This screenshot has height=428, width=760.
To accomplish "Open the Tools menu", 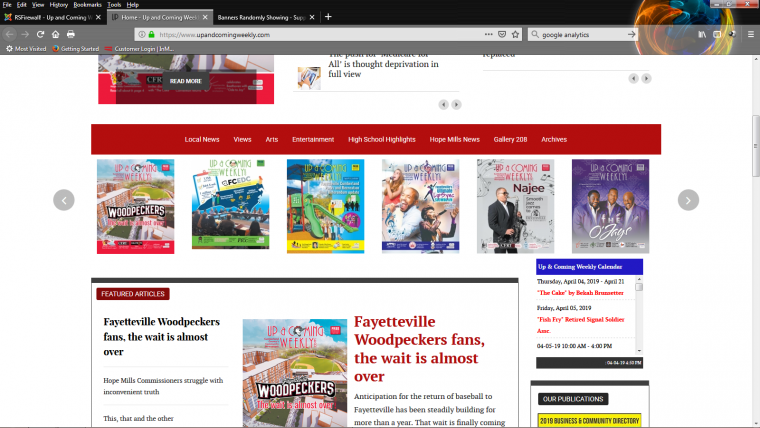I will point(114,5).
